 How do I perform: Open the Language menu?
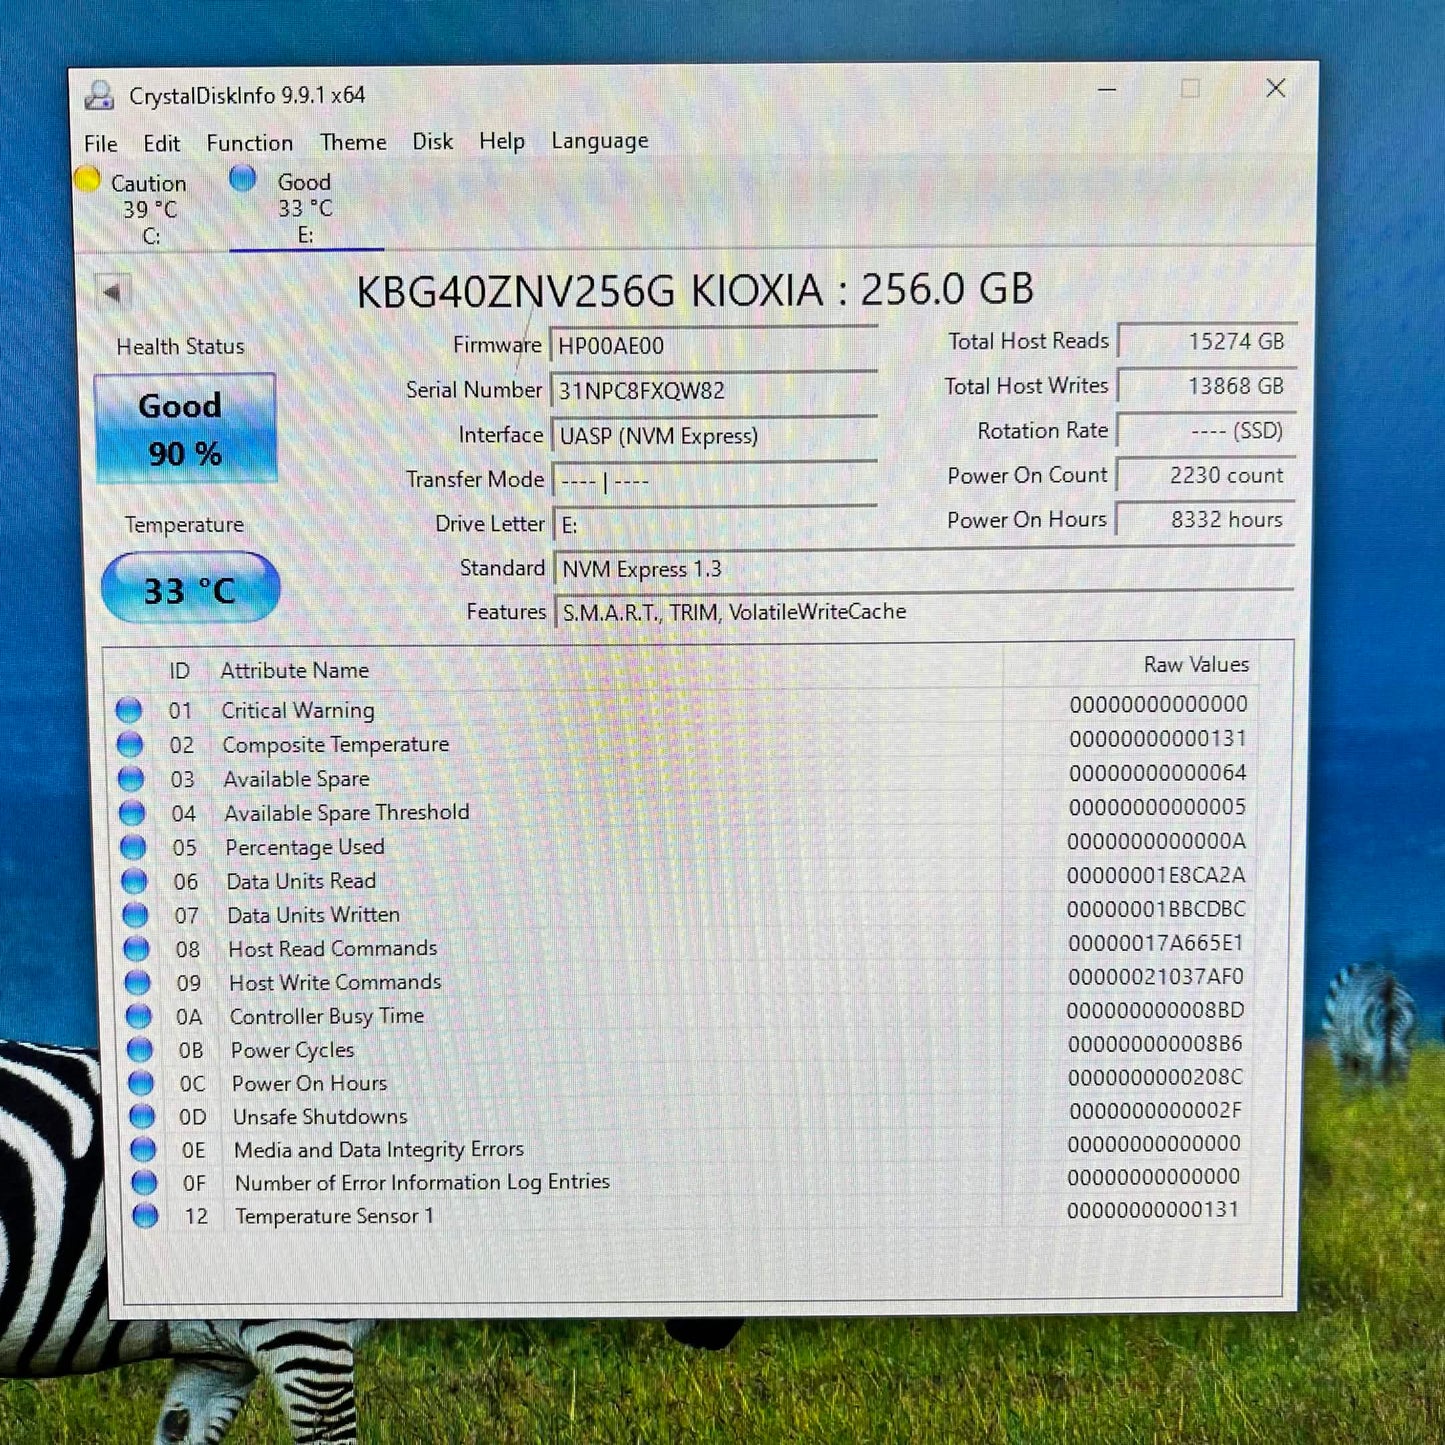(x=600, y=141)
